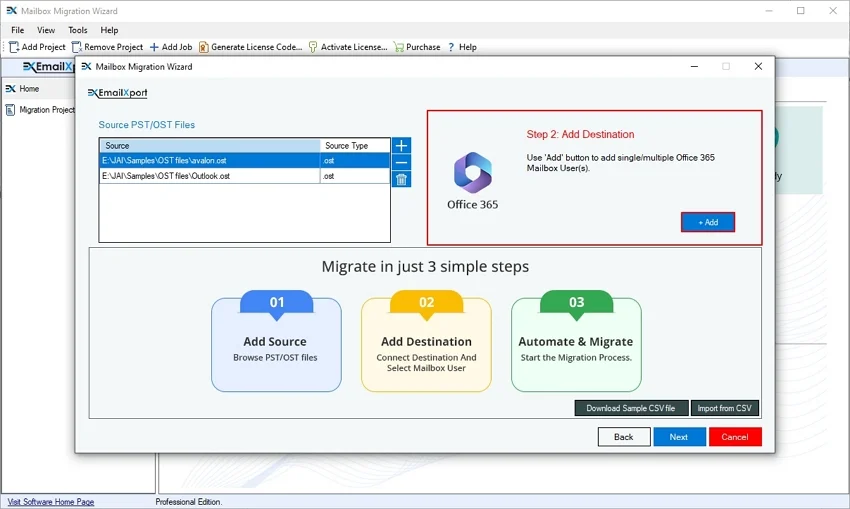The height and width of the screenshot is (509, 850).
Task: Select Migration Project in the left tree
Action: pyautogui.click(x=46, y=110)
